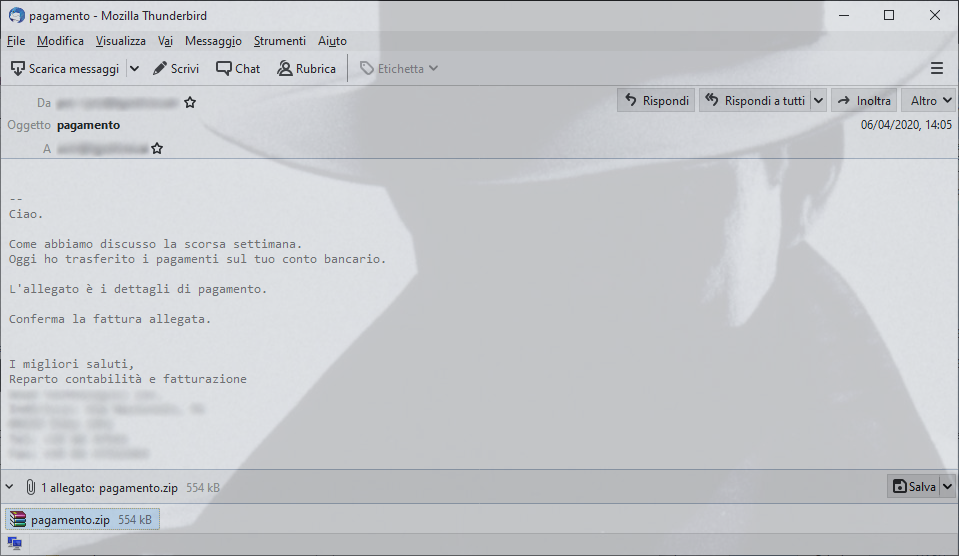This screenshot has height=556, width=959.
Task: Open the Rispondi a tutti dropdown arrow
Action: [818, 100]
